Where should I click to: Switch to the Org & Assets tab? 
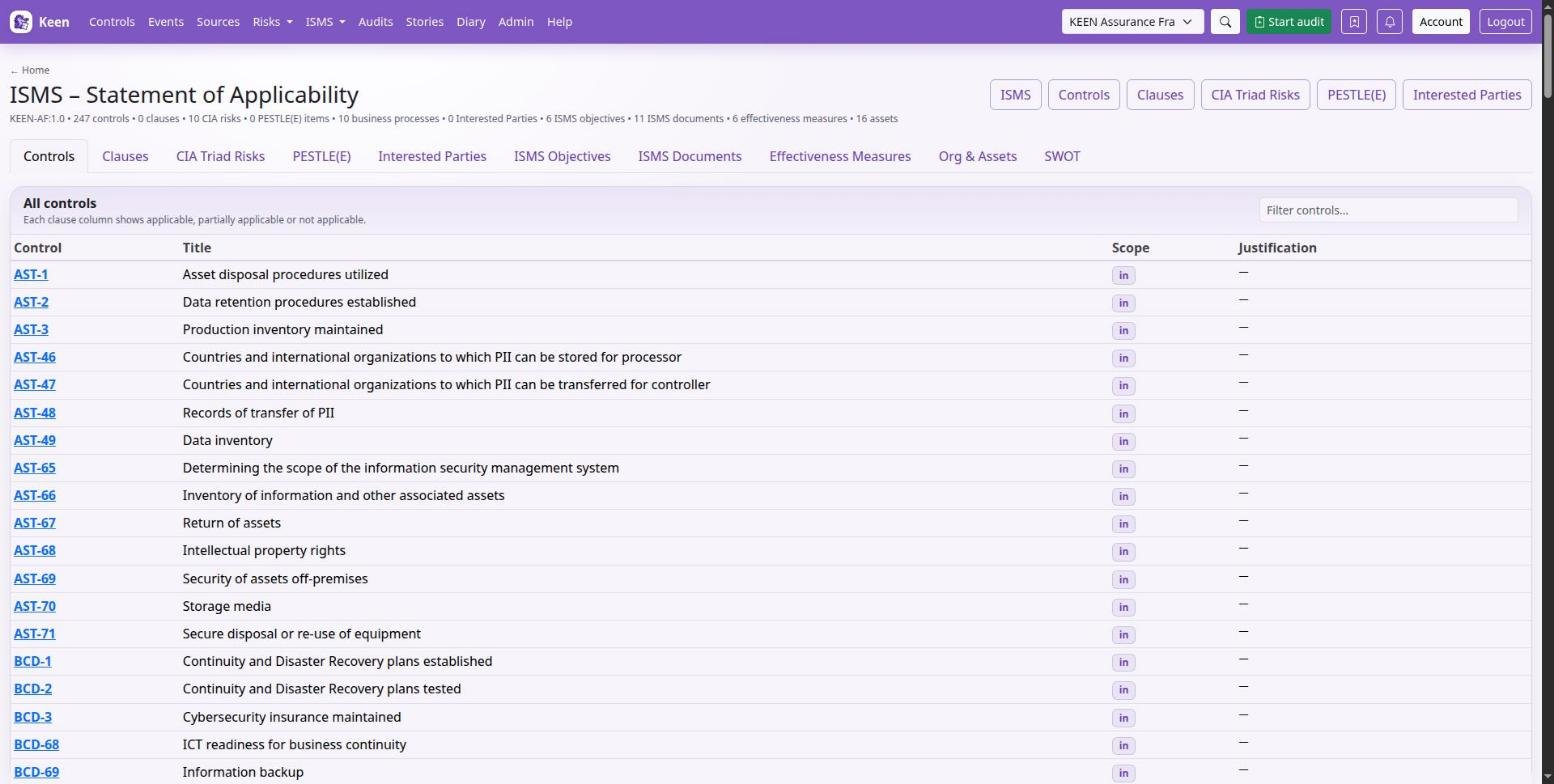(978, 156)
